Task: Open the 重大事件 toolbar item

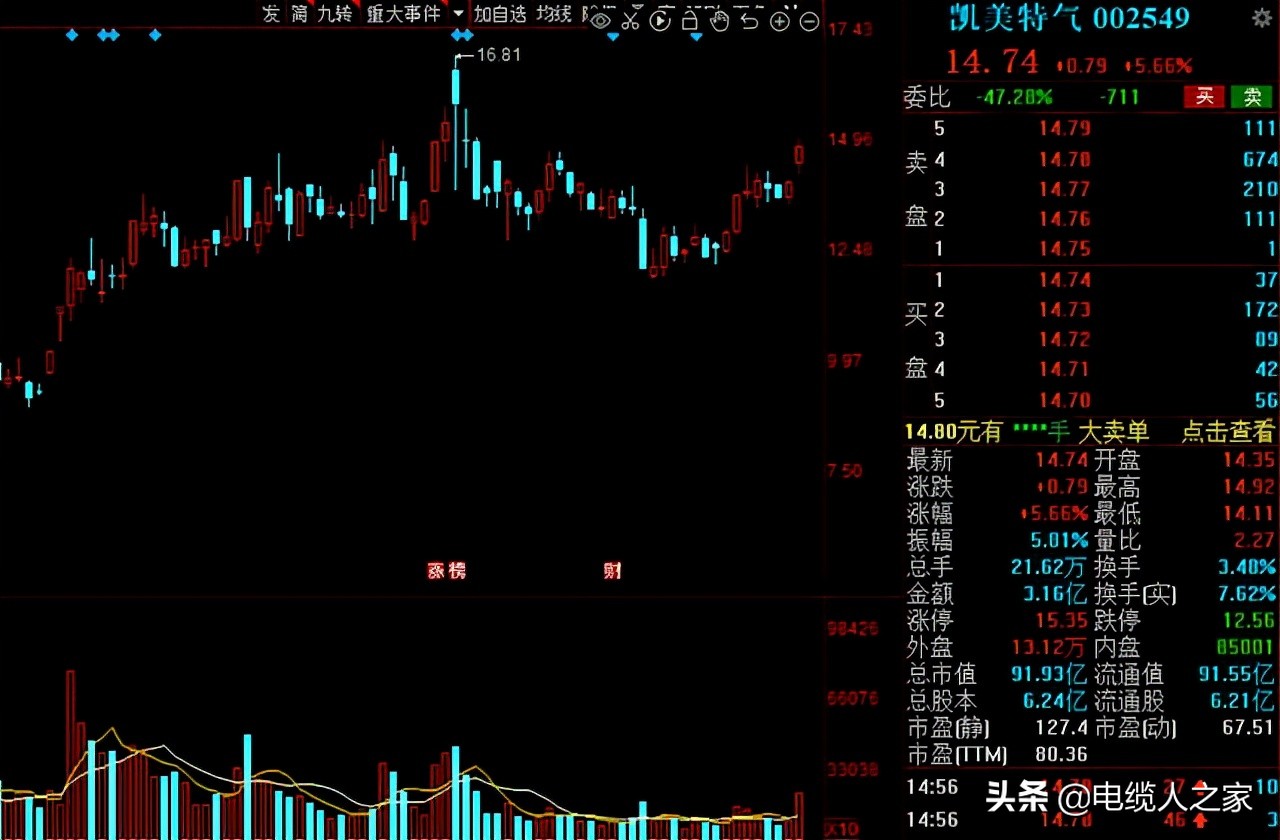Action: (403, 14)
